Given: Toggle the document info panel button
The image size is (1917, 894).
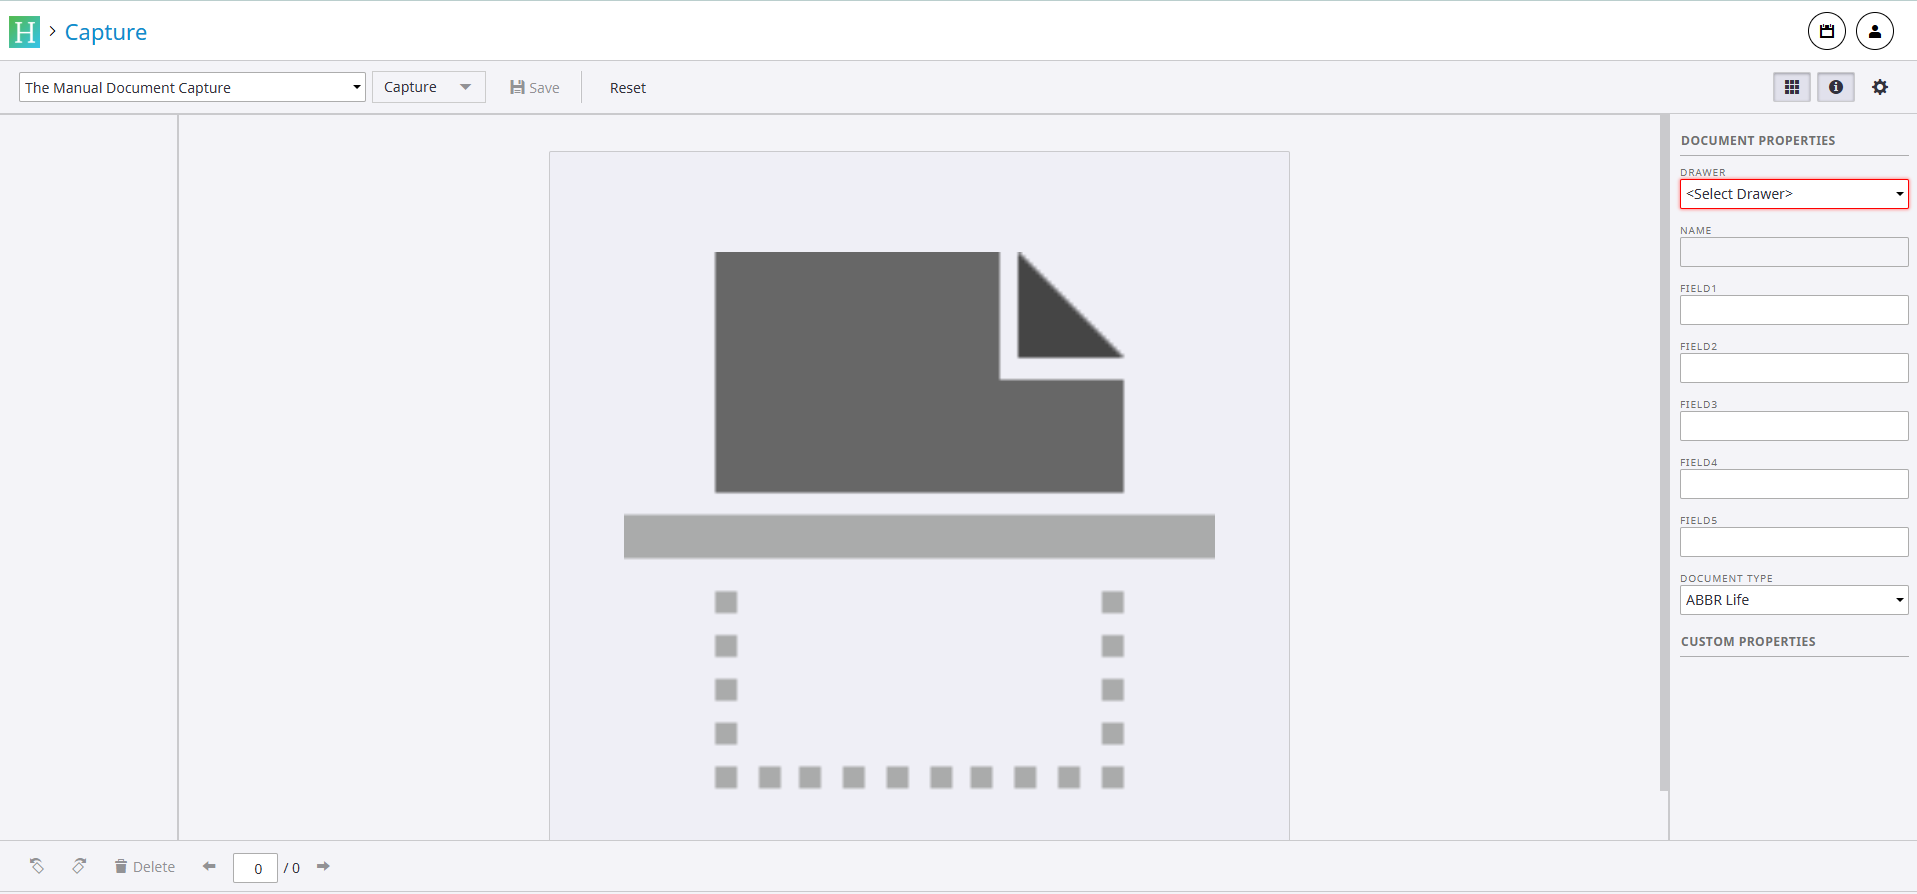Looking at the screenshot, I should pos(1835,87).
